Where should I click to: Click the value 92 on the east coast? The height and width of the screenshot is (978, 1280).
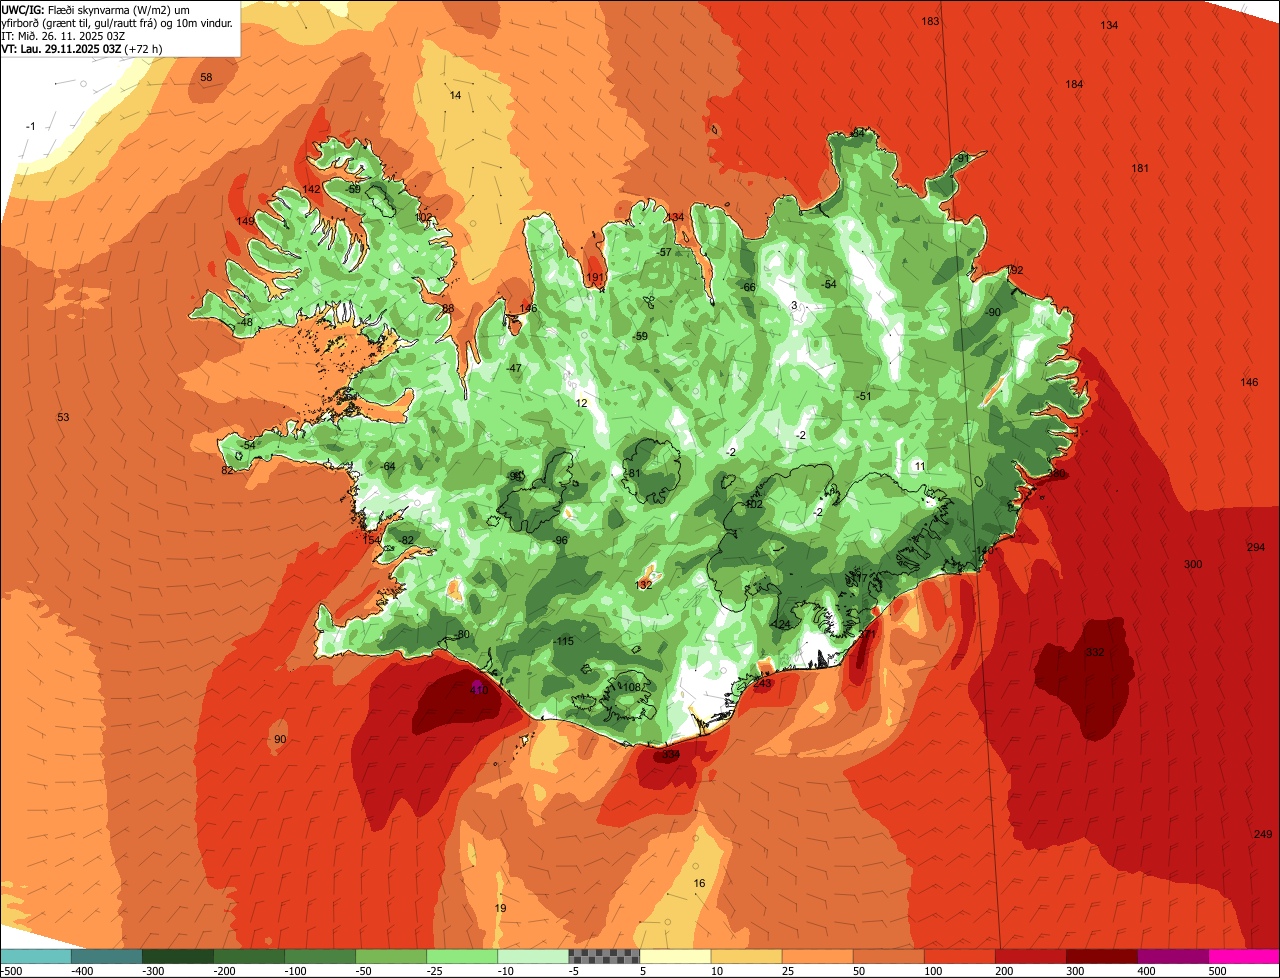[x=1017, y=270]
